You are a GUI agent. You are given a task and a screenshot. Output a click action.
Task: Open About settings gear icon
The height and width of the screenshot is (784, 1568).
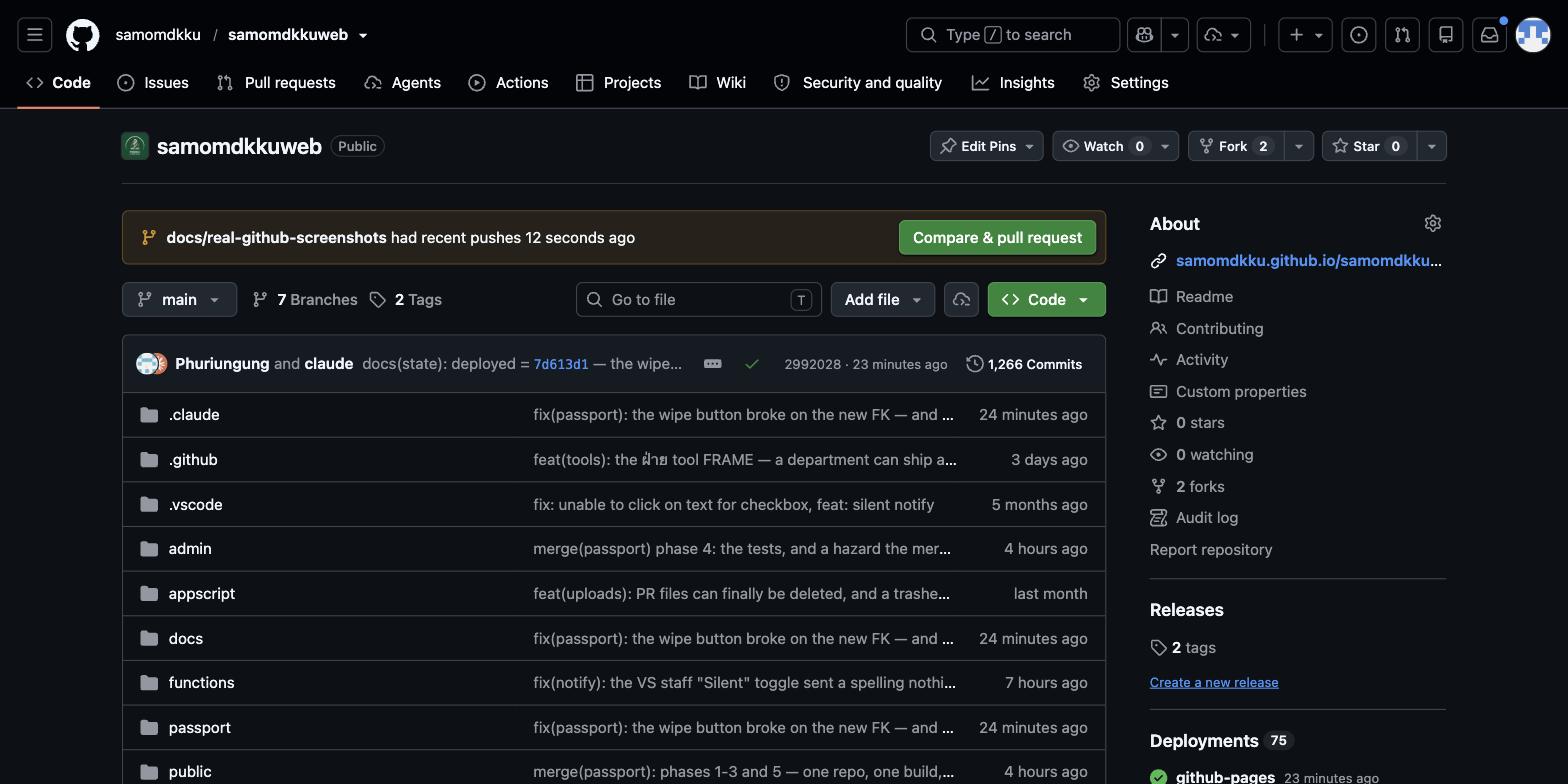(1433, 223)
